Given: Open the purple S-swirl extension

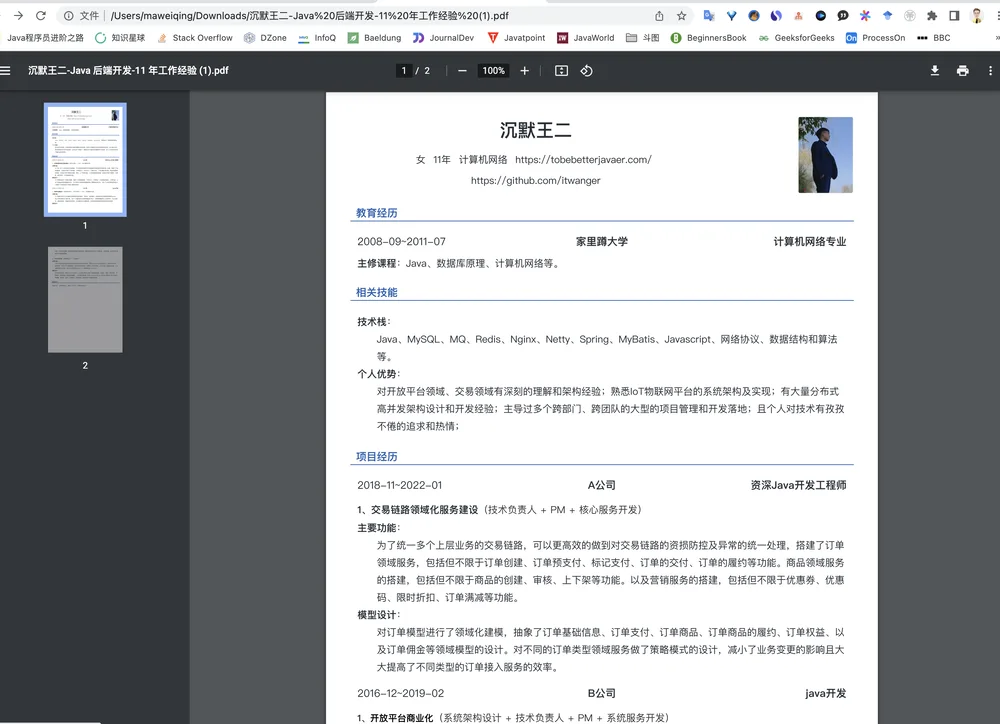Looking at the screenshot, I should point(776,15).
